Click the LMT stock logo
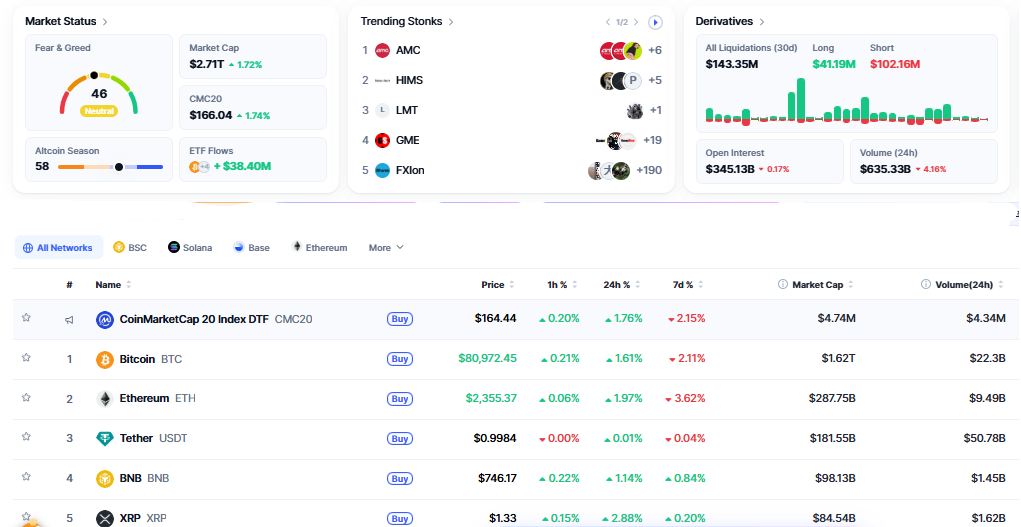The image size is (1021, 527). pos(382,110)
